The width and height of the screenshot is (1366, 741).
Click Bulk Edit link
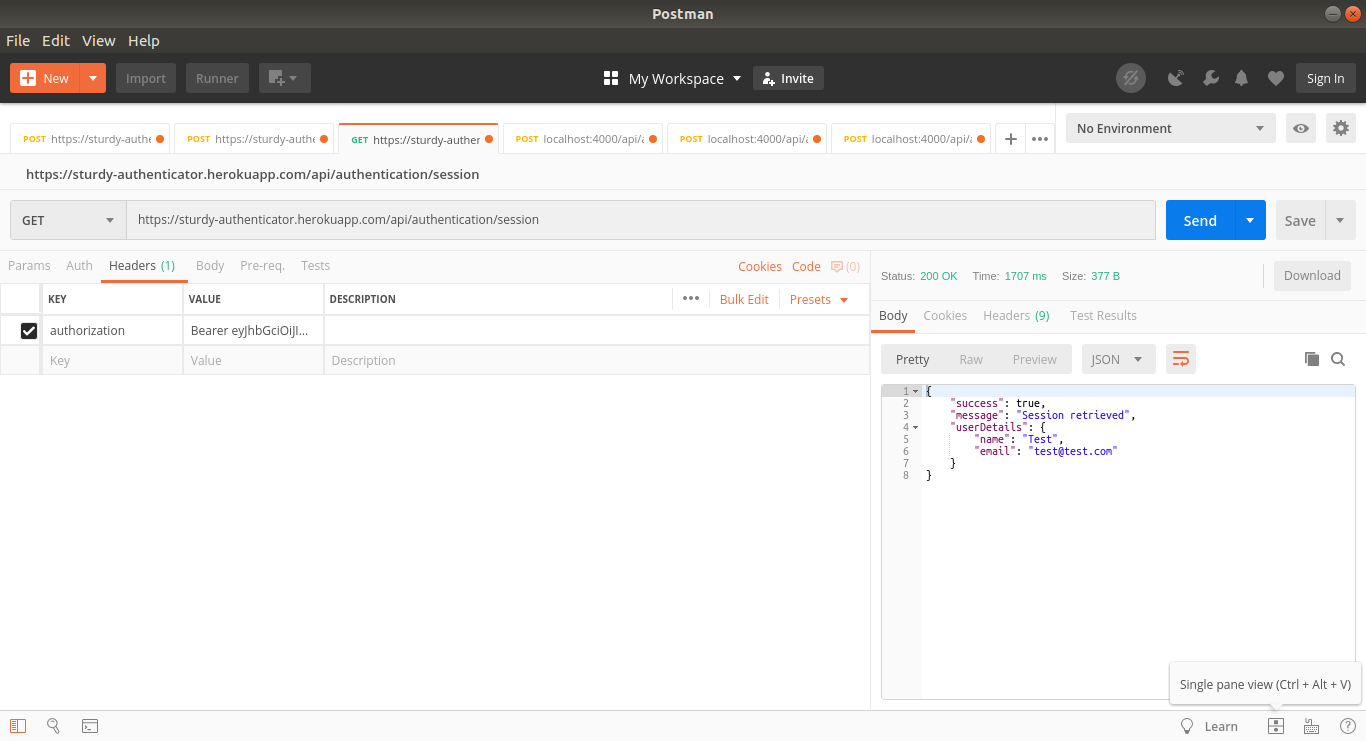[744, 299]
